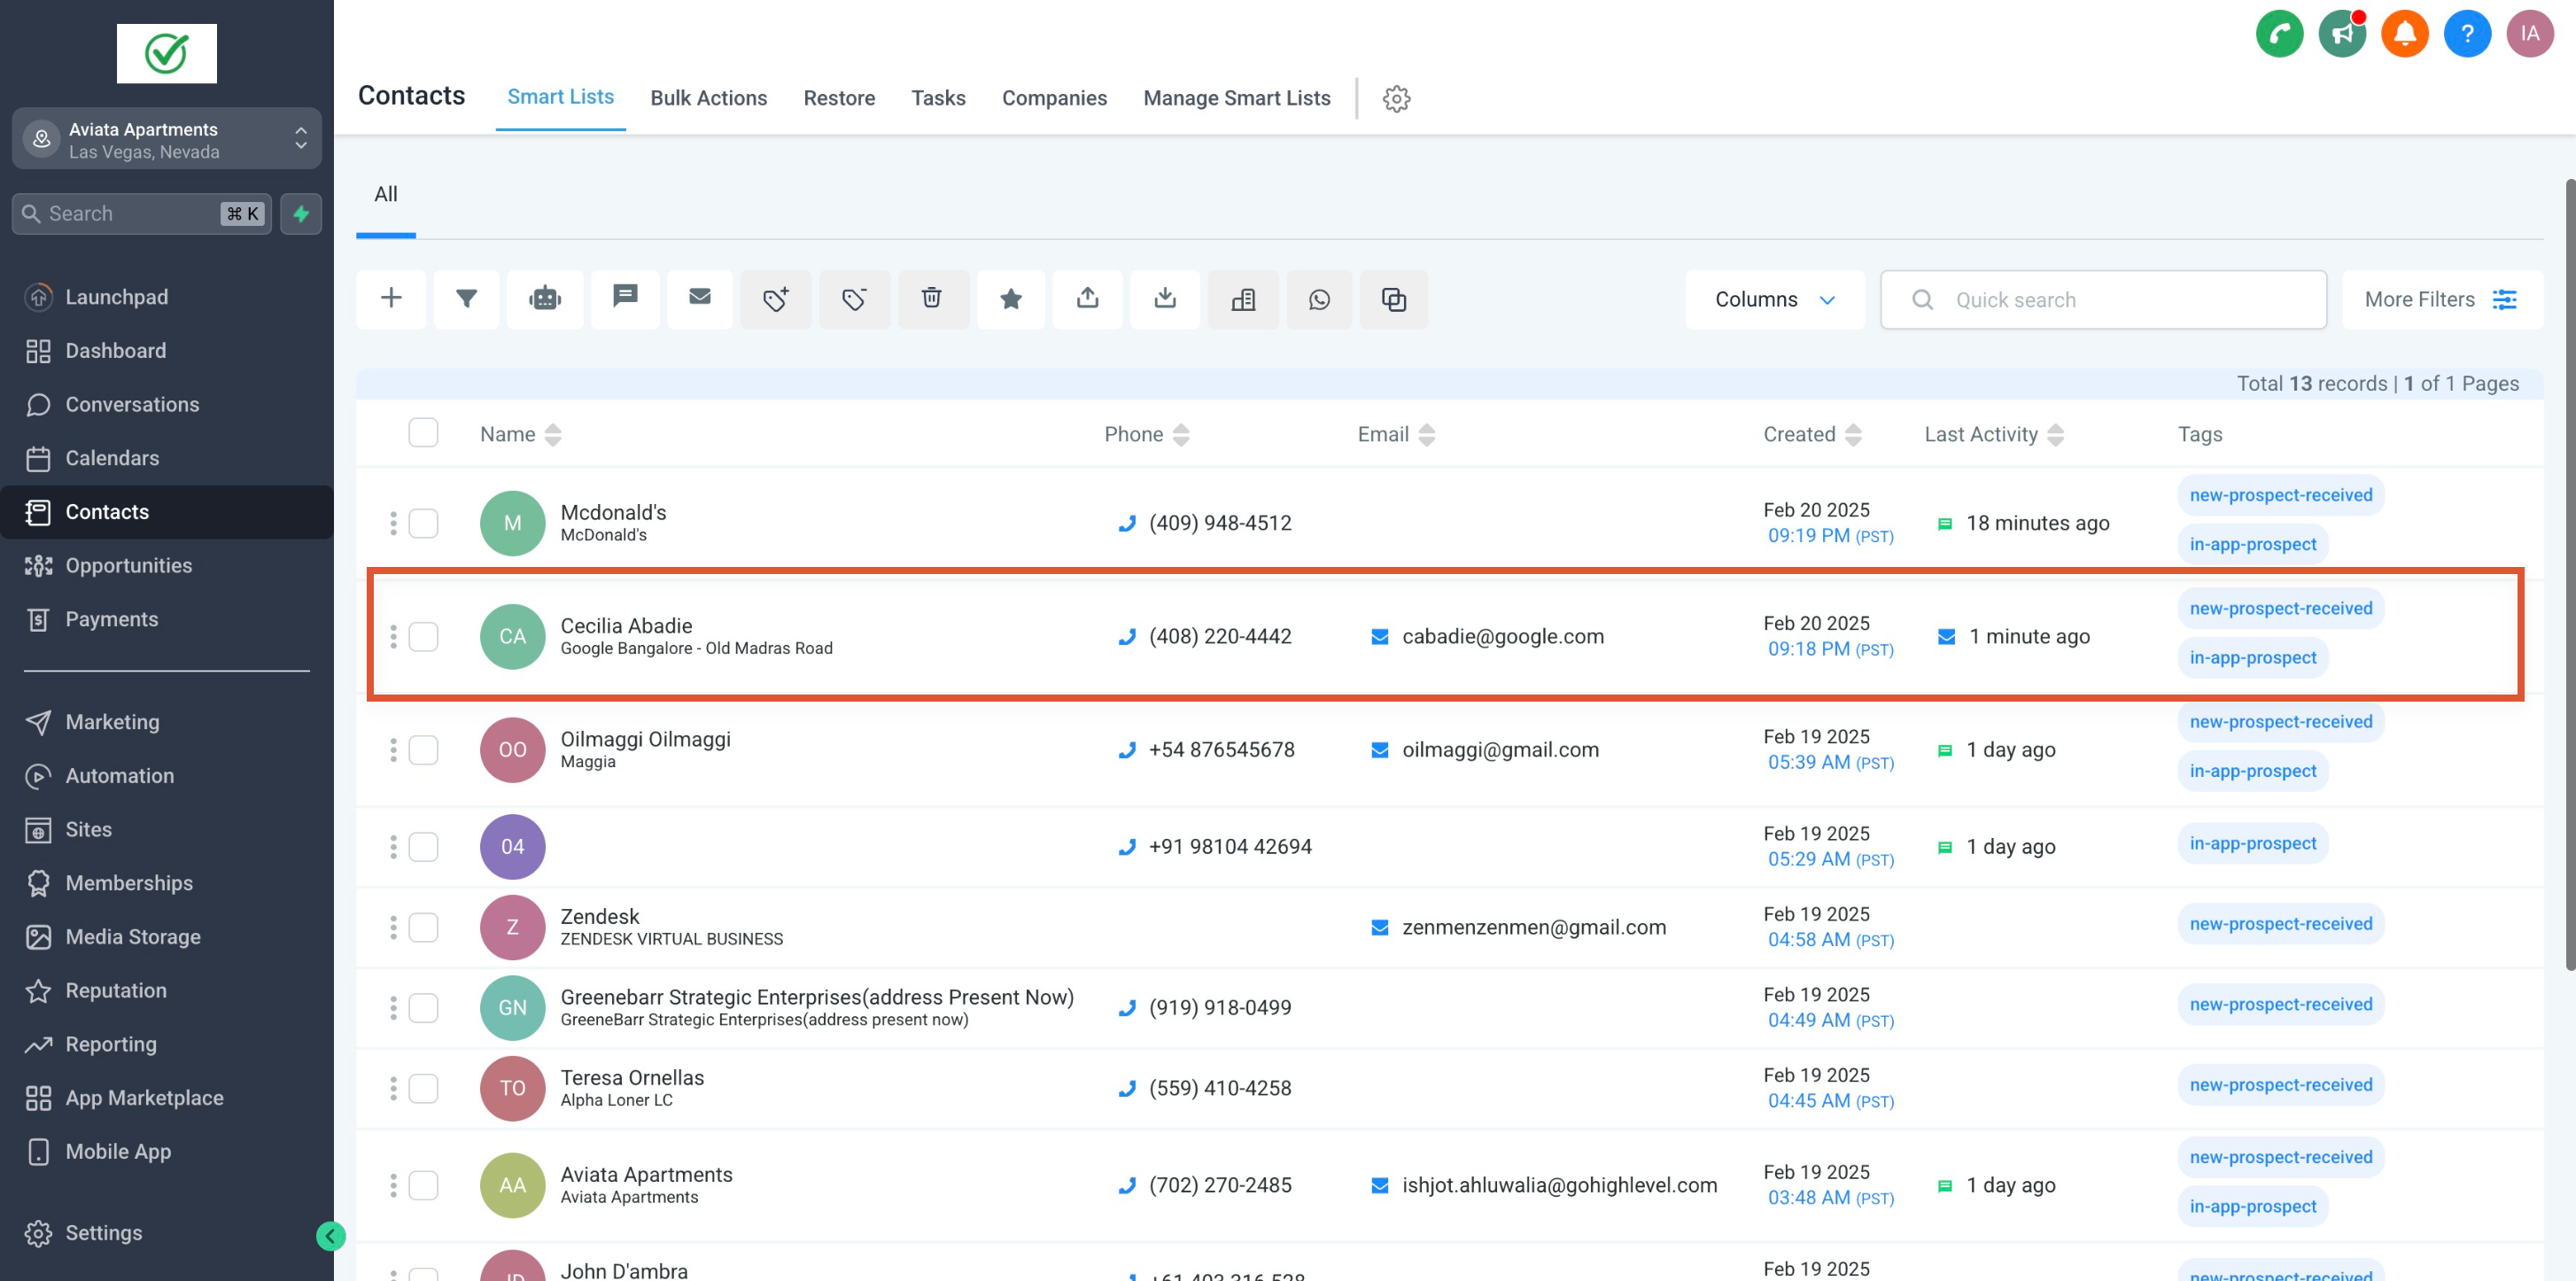The width and height of the screenshot is (2576, 1281).
Task: Sort by the Created column arrows
Action: click(x=1853, y=435)
